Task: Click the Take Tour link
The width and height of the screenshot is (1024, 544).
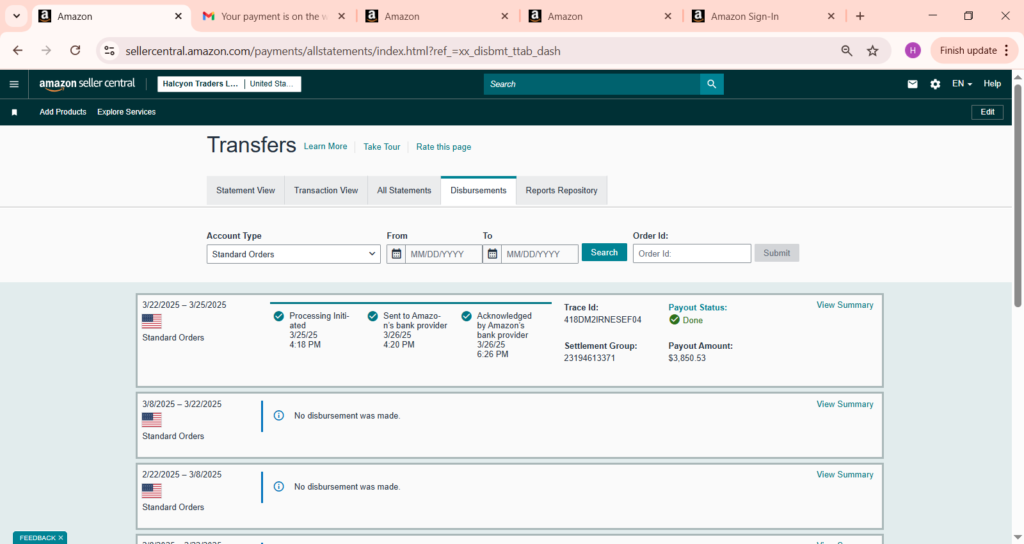Action: (x=381, y=147)
